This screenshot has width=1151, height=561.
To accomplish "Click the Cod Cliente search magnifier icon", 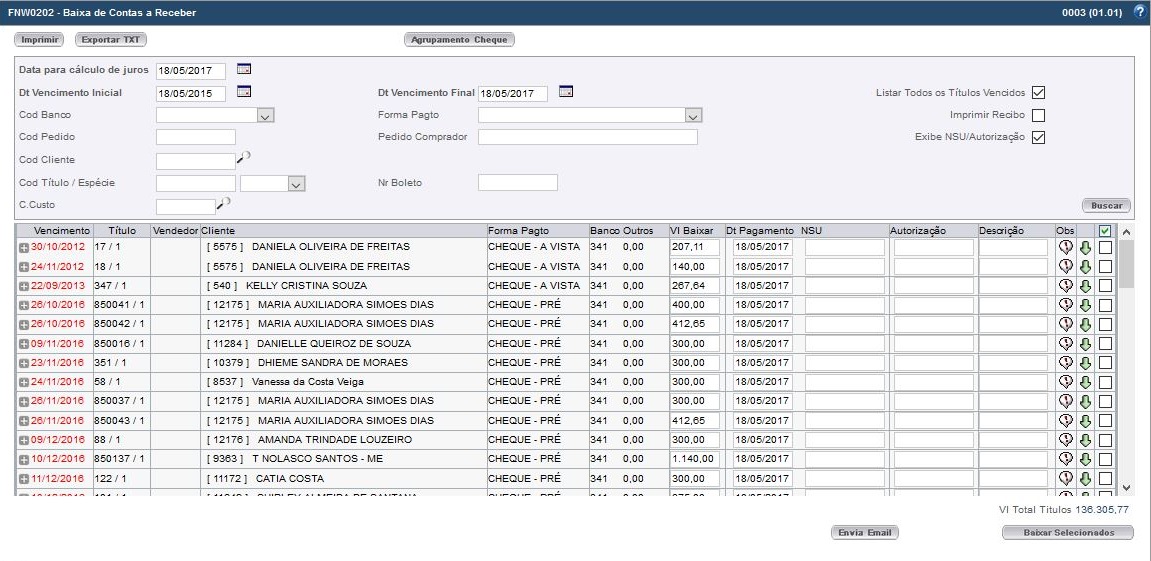I will click(x=243, y=158).
